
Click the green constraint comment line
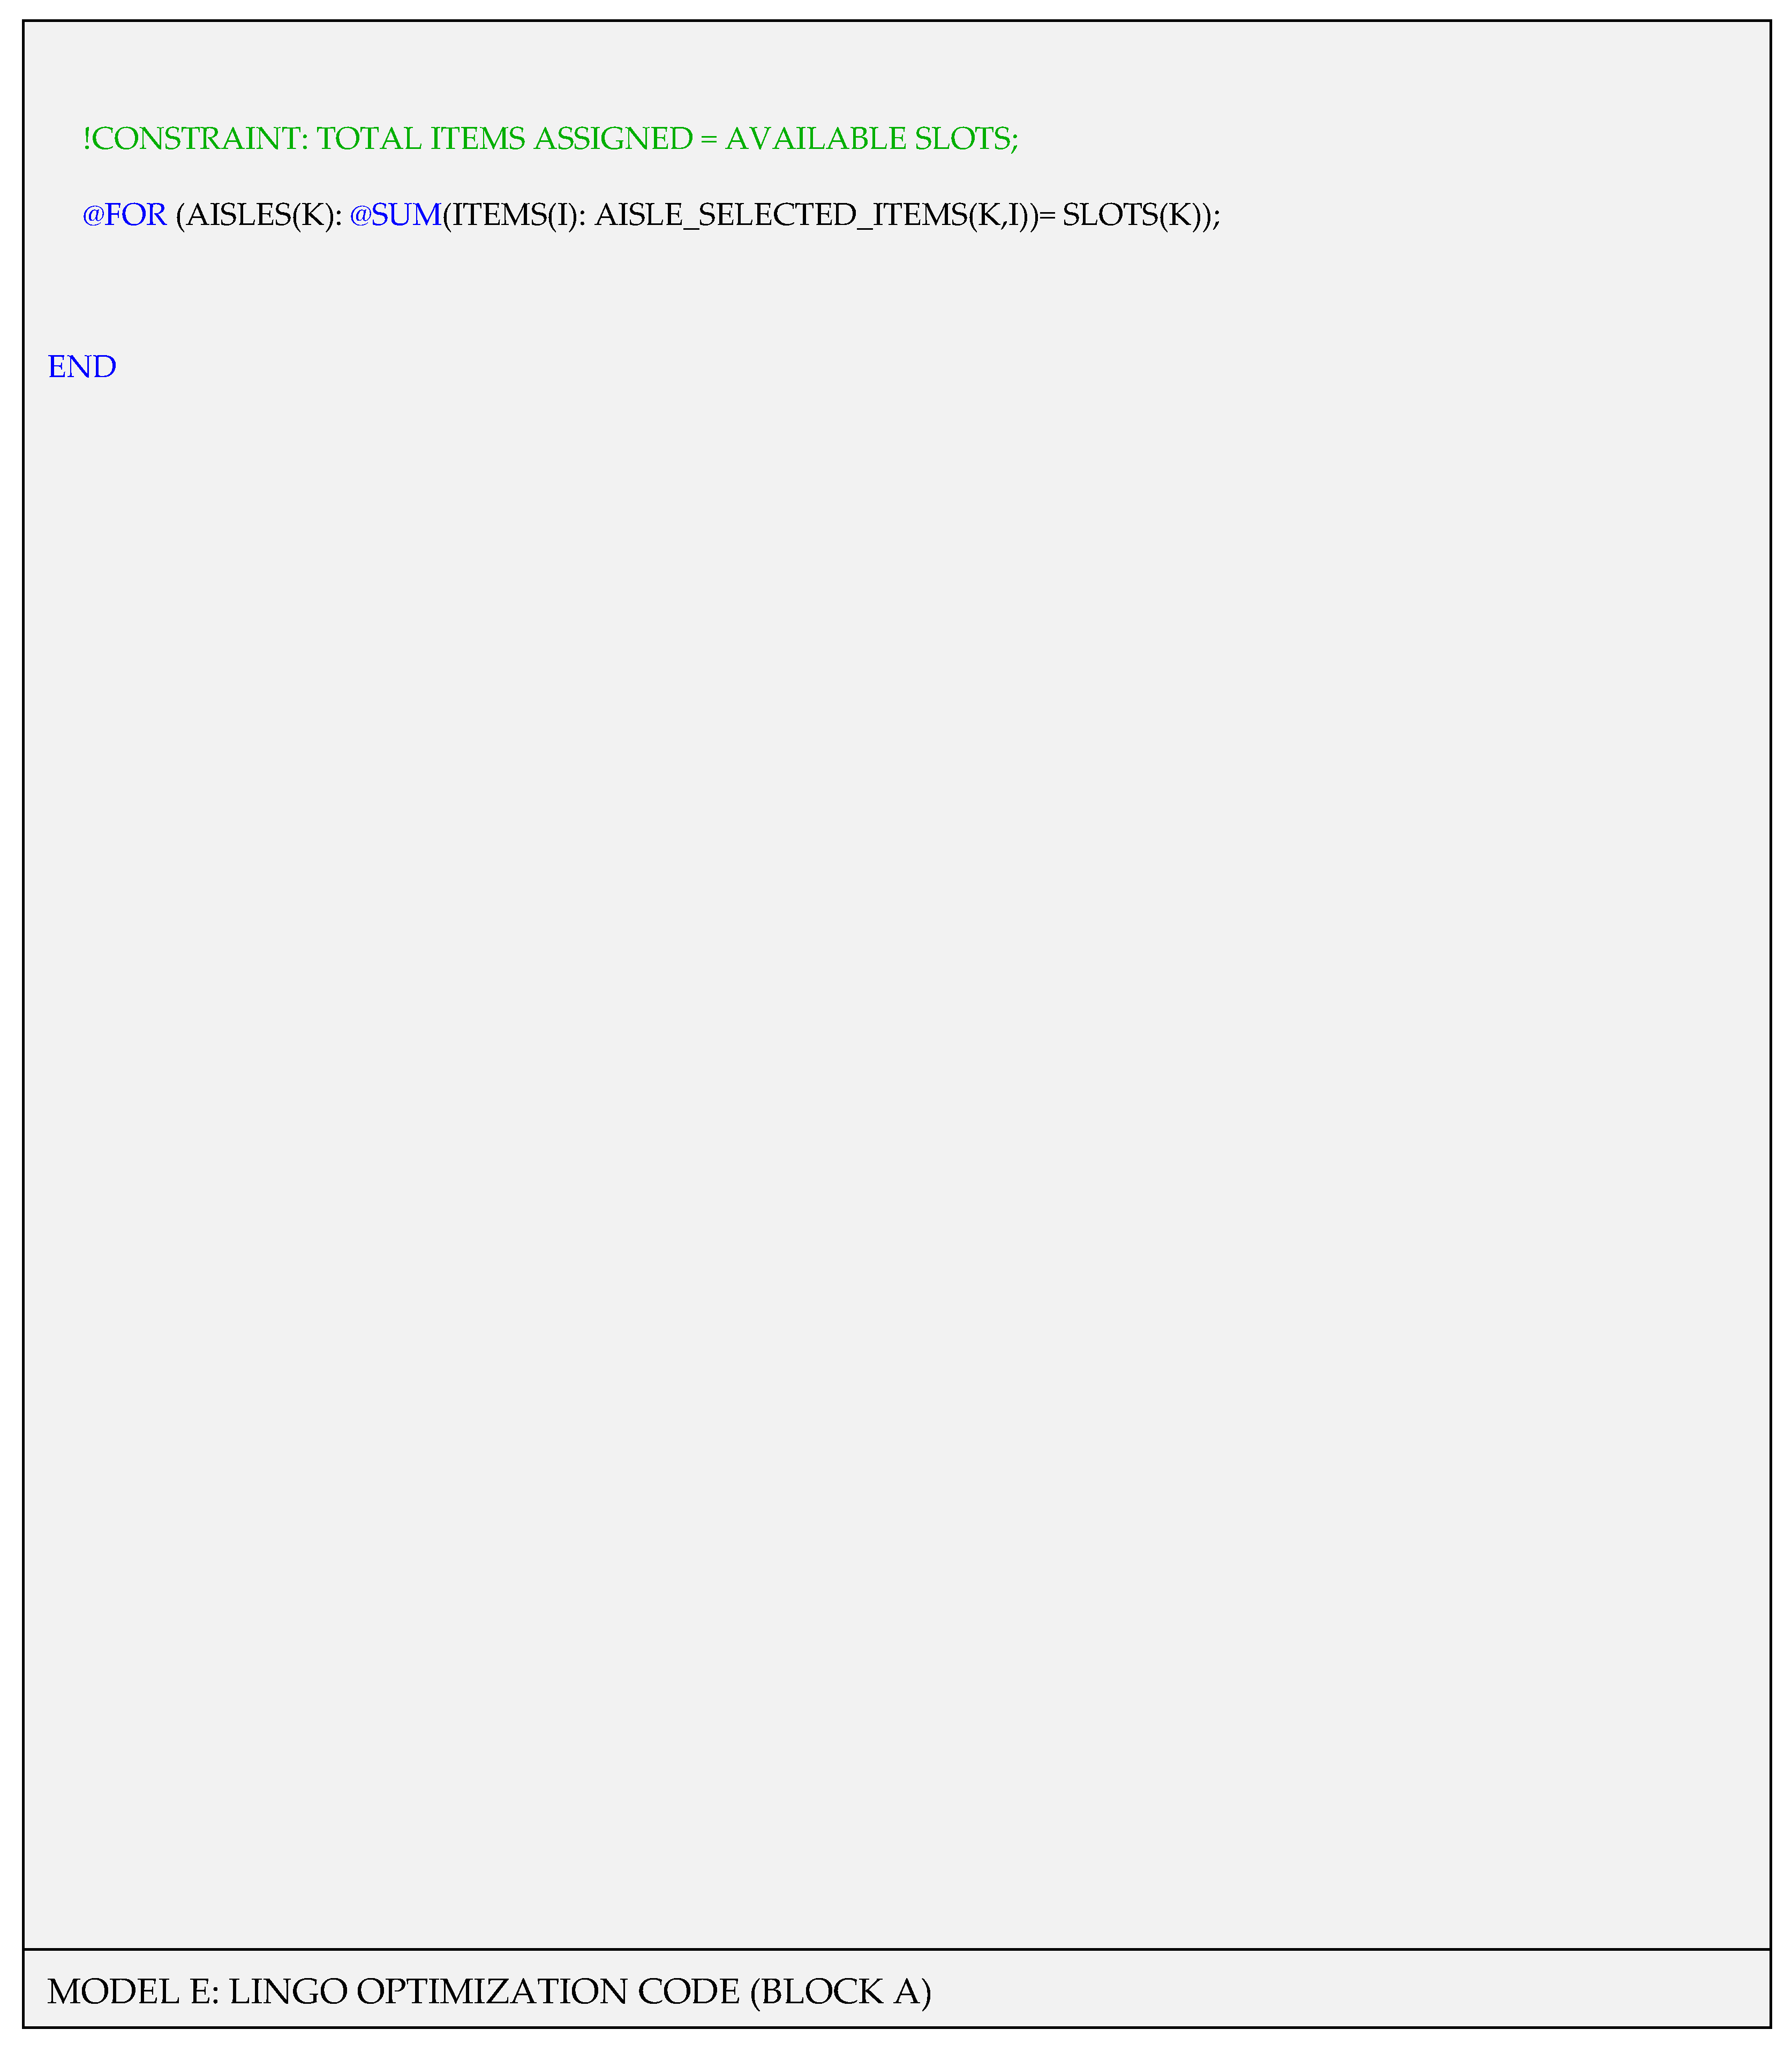(550, 139)
